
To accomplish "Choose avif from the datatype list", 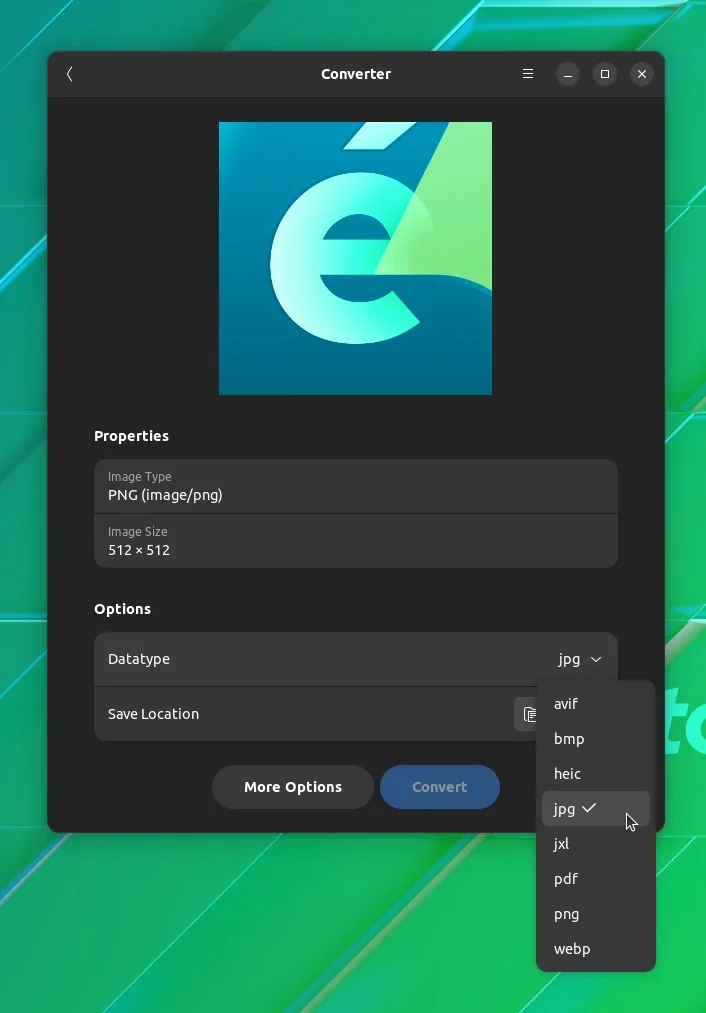I will pyautogui.click(x=596, y=704).
